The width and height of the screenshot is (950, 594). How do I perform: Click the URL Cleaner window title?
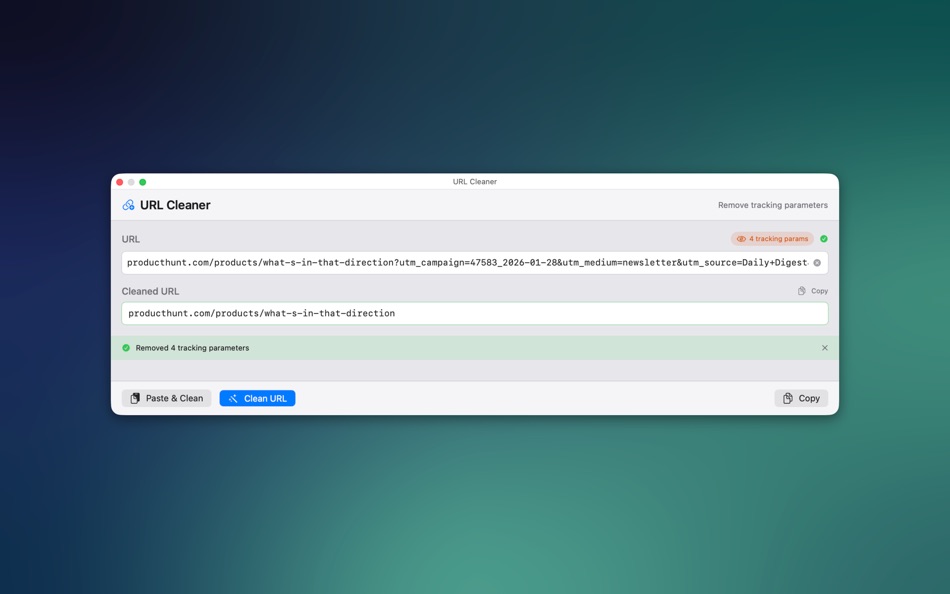click(x=473, y=181)
